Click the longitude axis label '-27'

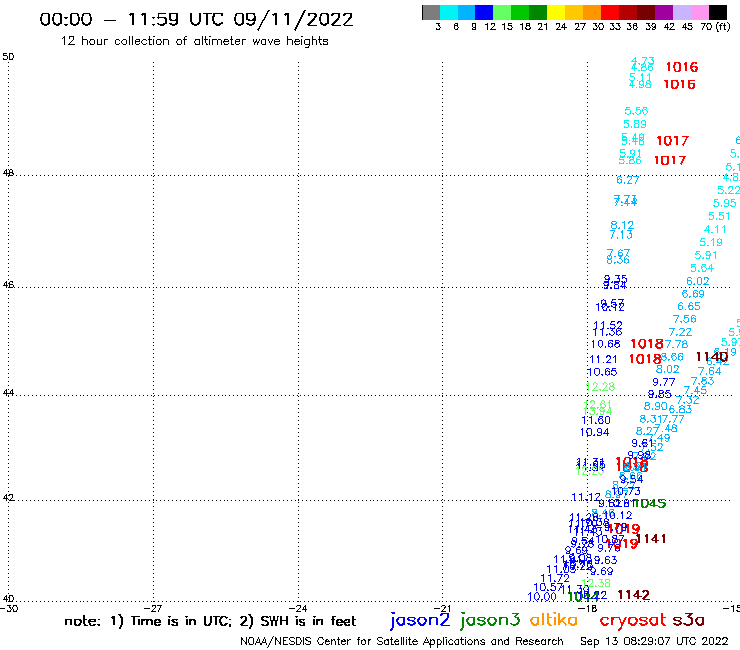click(153, 608)
